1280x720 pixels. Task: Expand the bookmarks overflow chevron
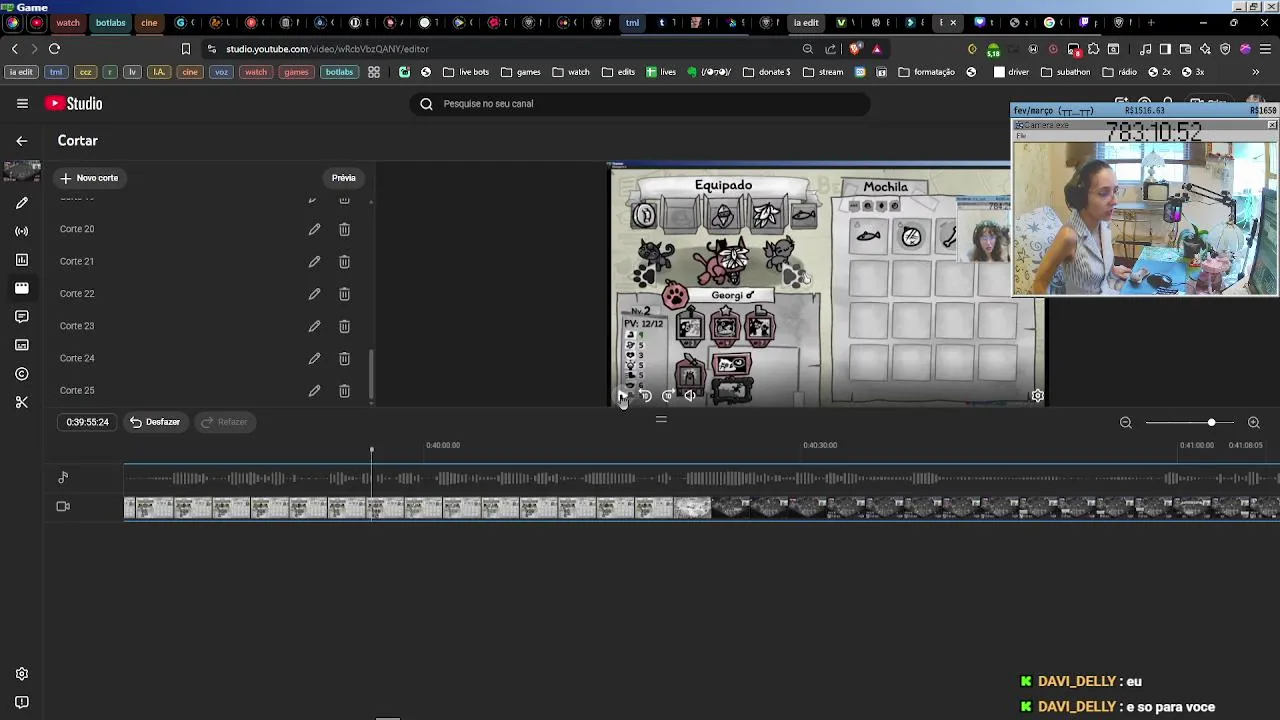pos(1256,72)
